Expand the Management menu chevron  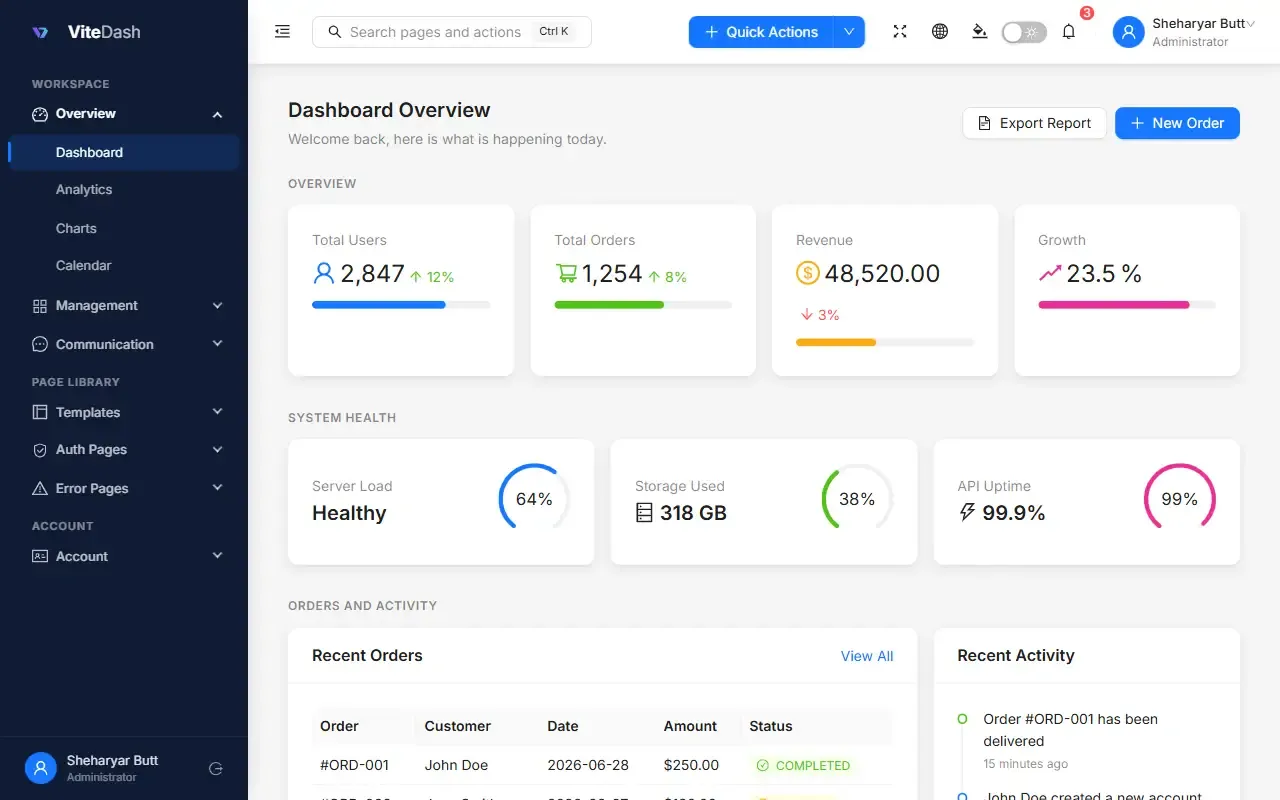click(217, 306)
